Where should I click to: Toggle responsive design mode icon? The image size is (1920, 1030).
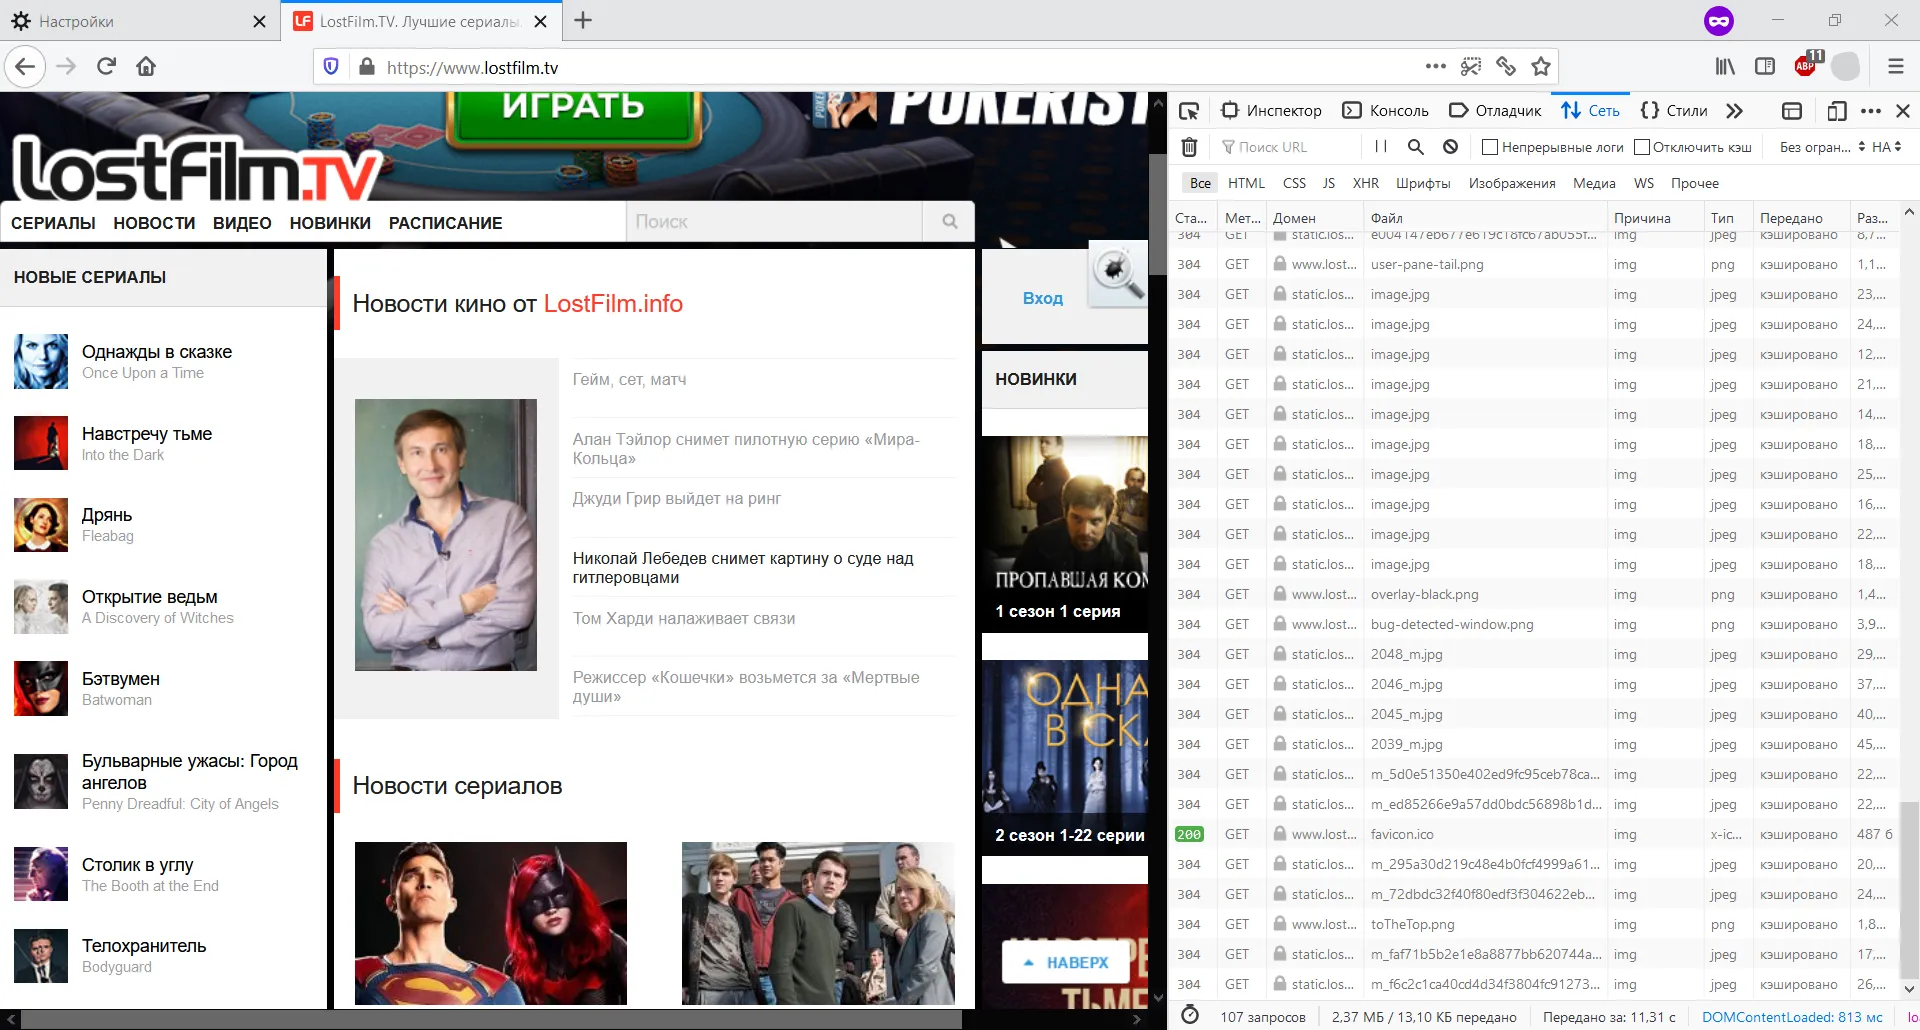click(1836, 111)
